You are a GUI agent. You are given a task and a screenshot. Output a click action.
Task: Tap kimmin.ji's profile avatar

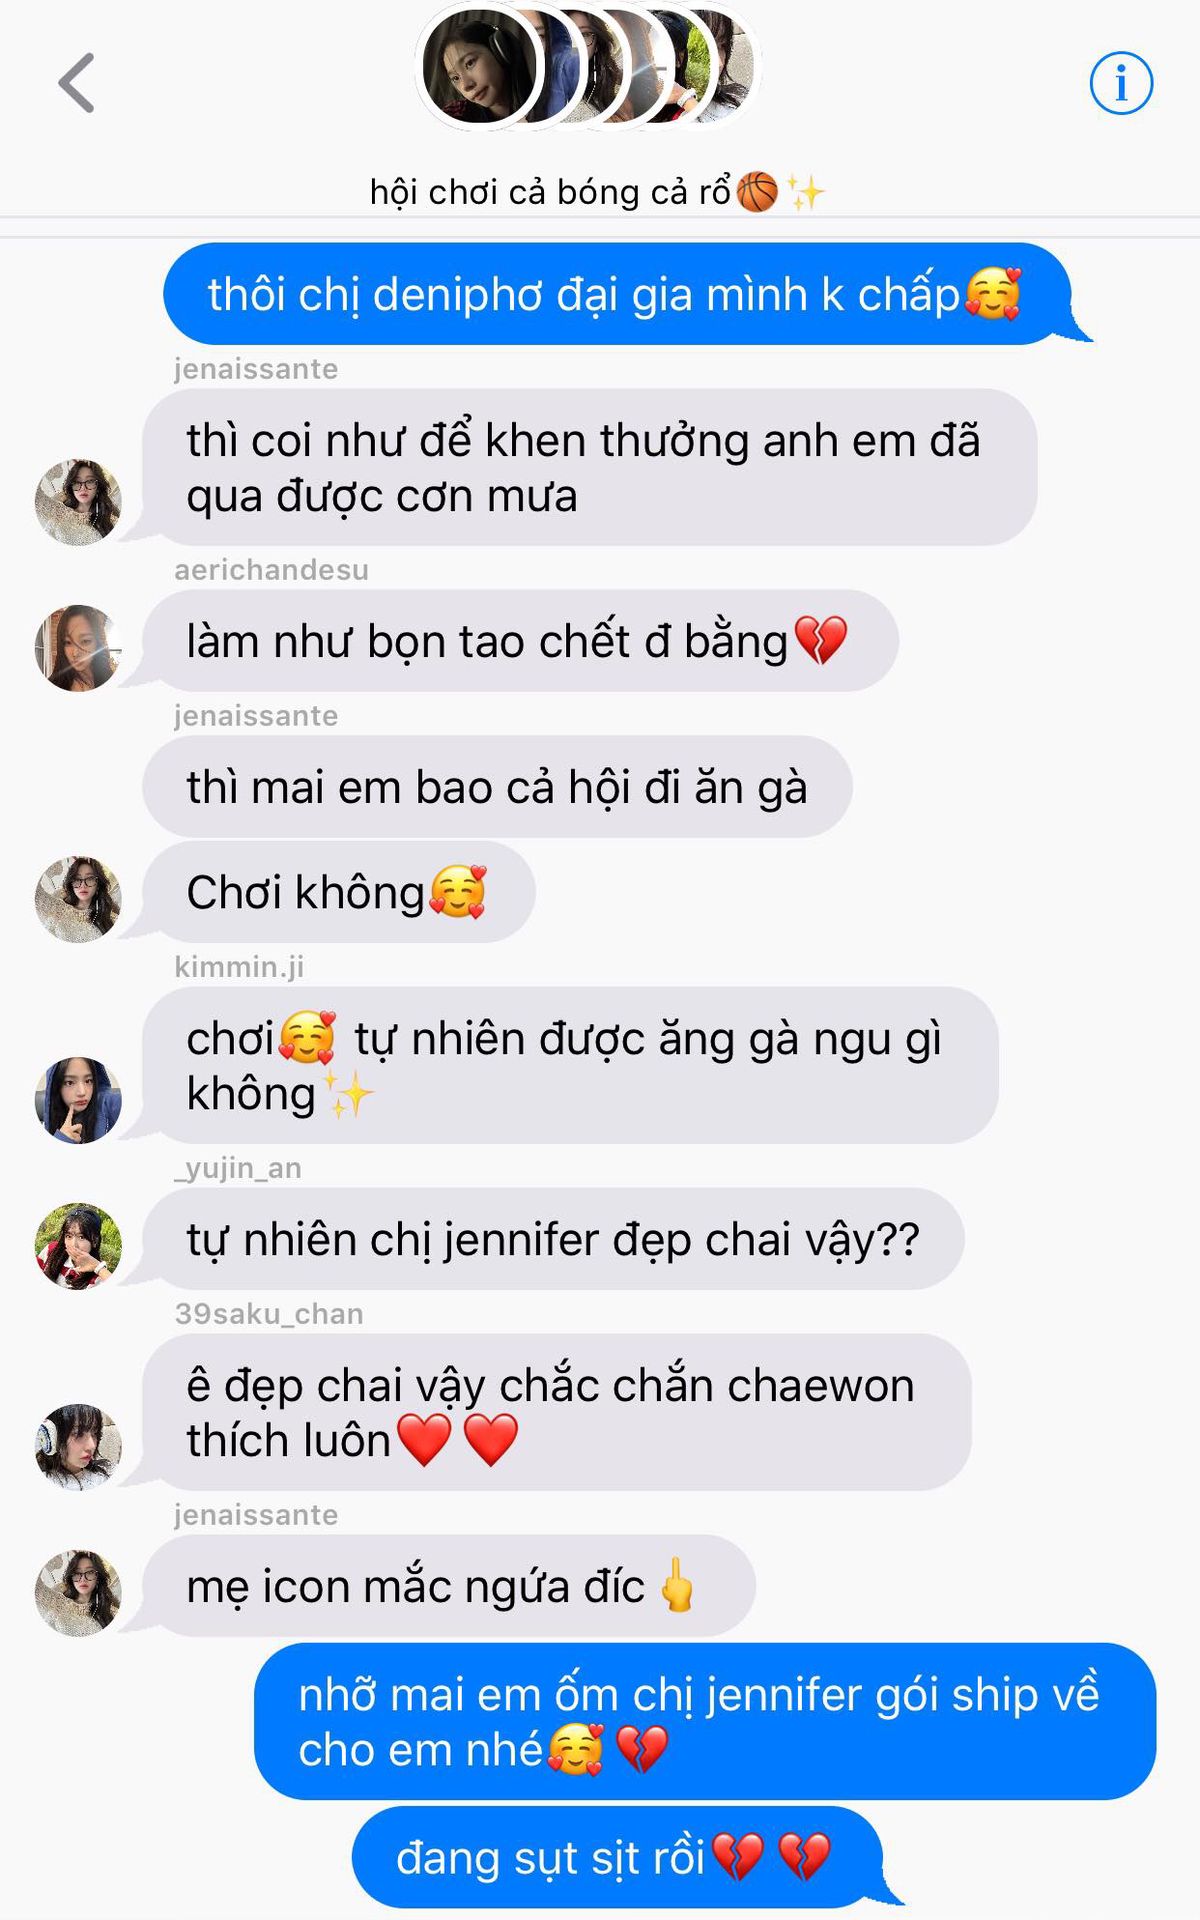point(78,1100)
